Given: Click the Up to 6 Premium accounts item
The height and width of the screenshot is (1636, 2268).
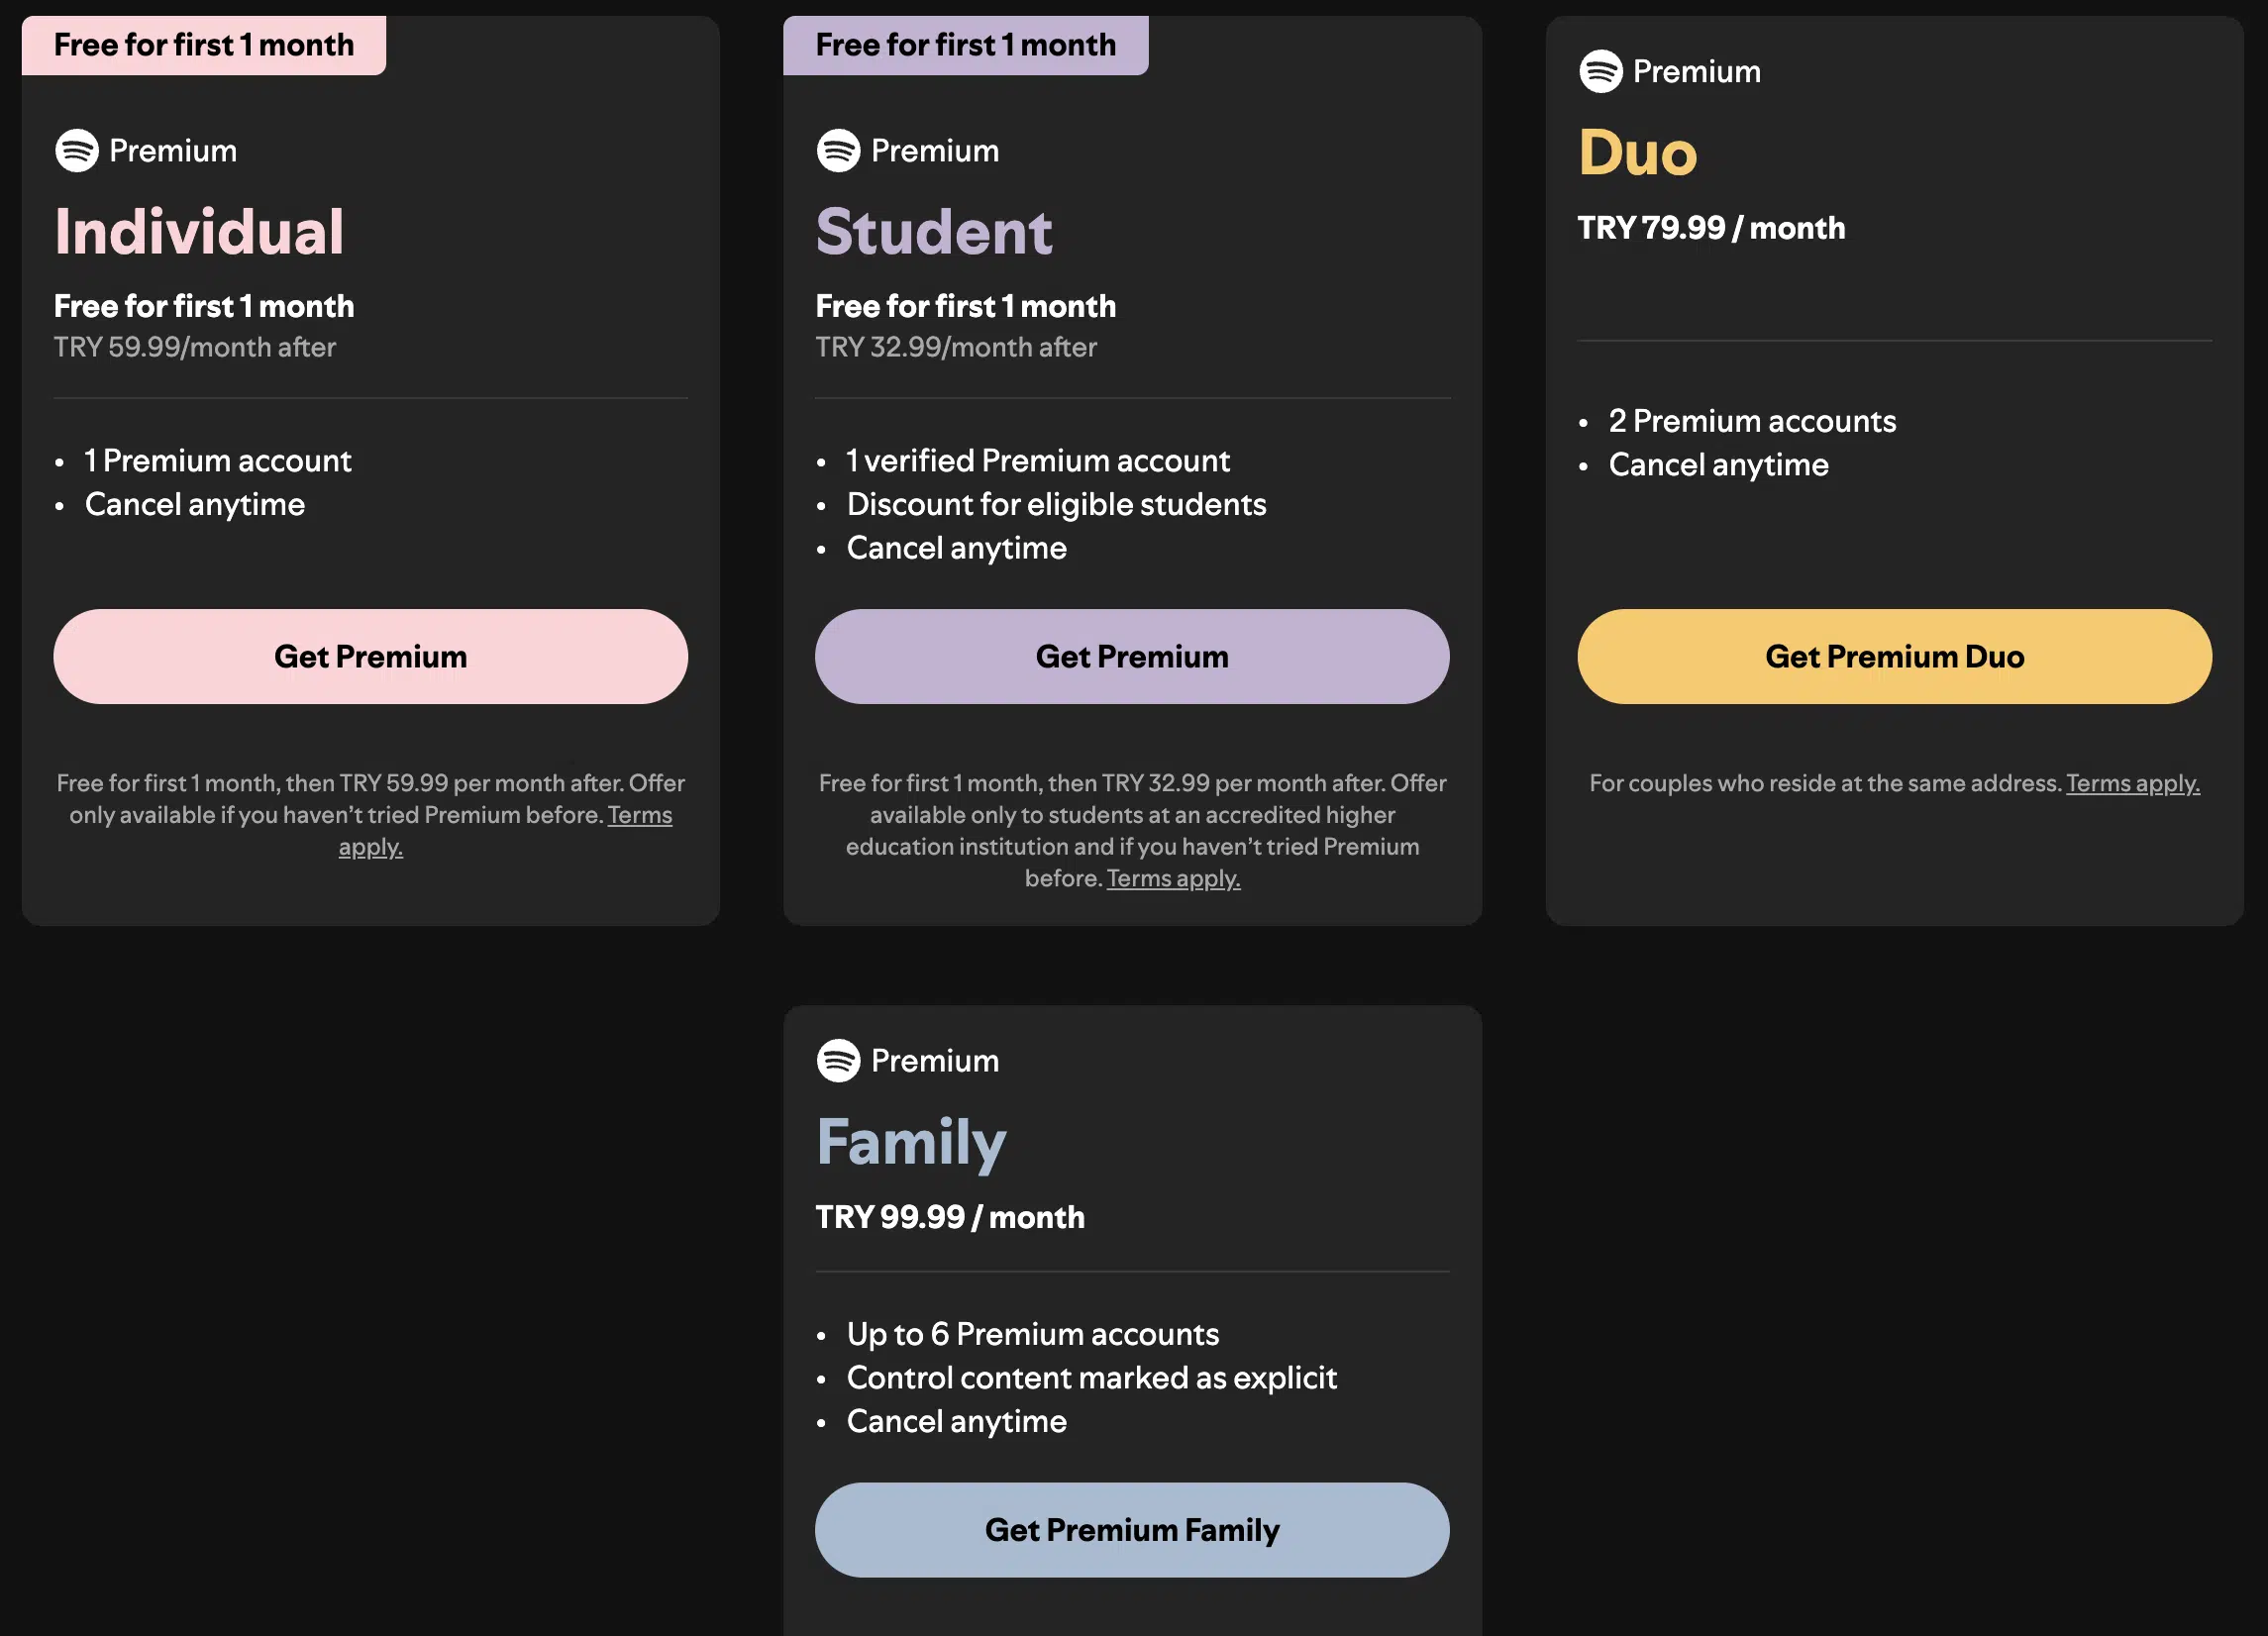Looking at the screenshot, I should tap(1033, 1333).
